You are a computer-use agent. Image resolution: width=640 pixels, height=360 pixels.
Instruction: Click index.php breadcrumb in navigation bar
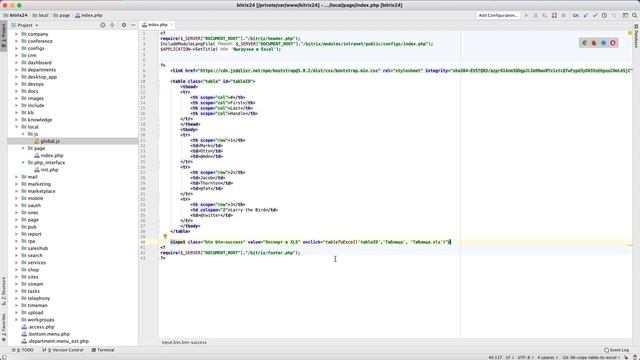89,15
